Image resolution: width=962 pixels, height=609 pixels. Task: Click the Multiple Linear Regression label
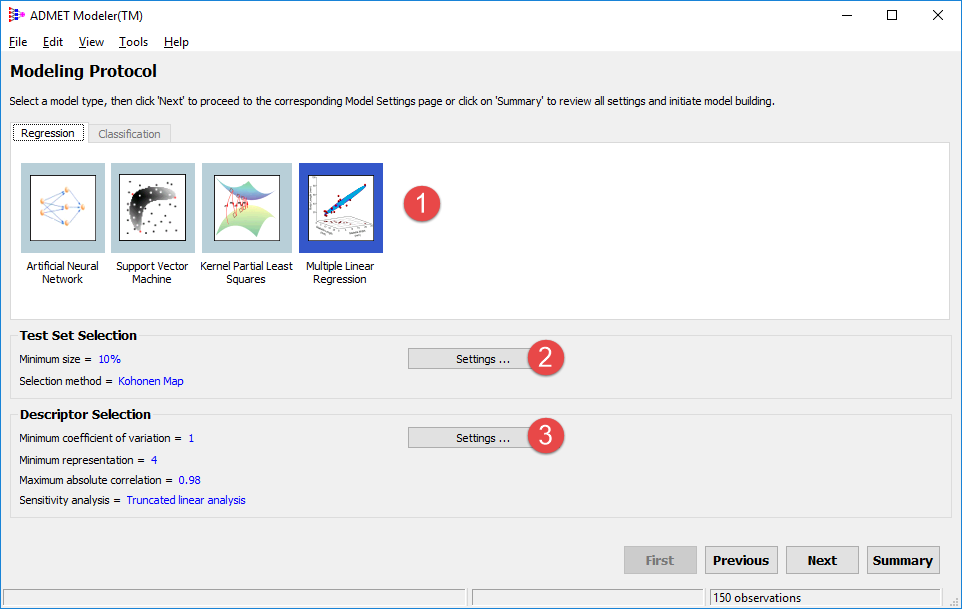[340, 272]
